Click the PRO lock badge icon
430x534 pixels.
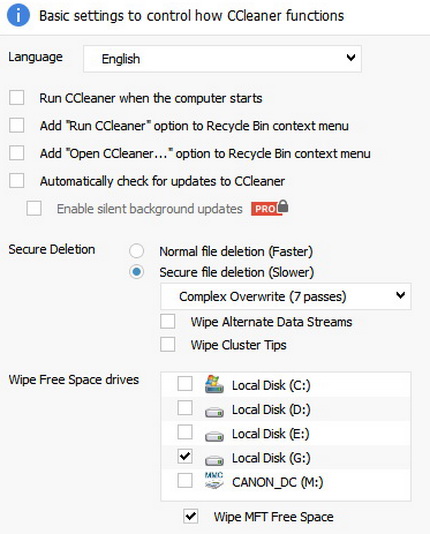point(270,208)
